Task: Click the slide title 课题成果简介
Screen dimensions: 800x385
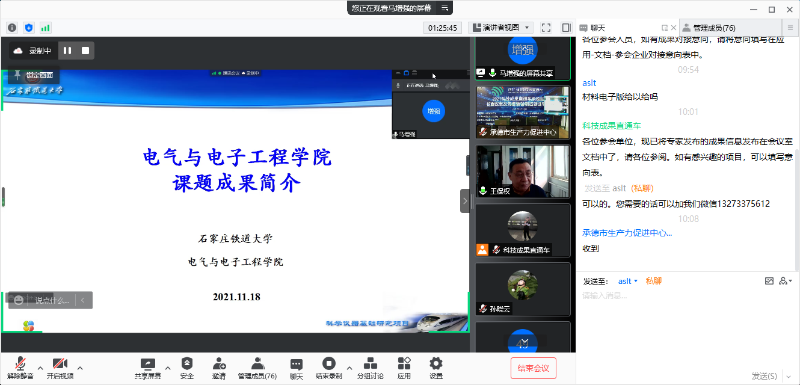Action: [237, 184]
